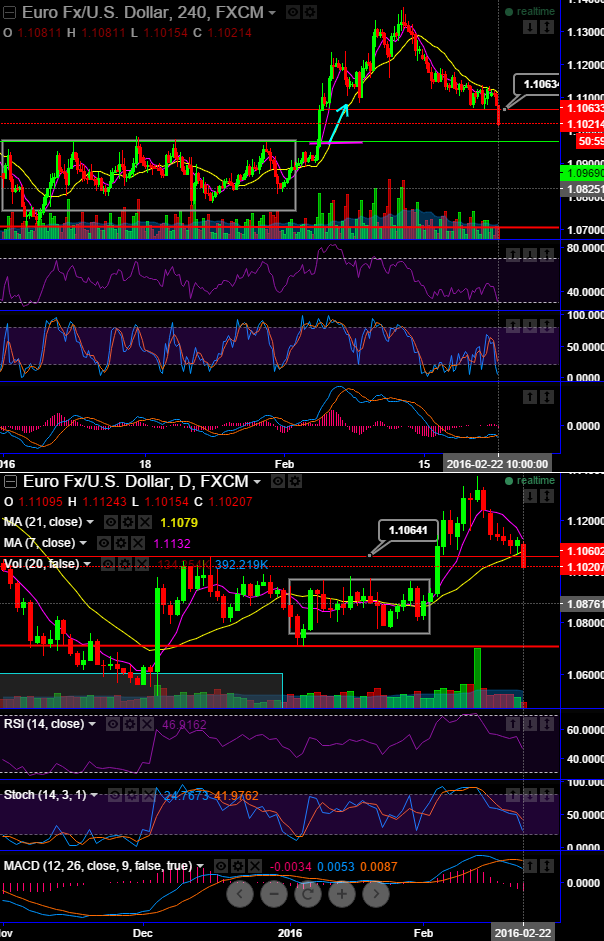
Task: Open dropdown beside Euro Fx/U.S. Dollar, D, FXCM
Action: coord(258,481)
